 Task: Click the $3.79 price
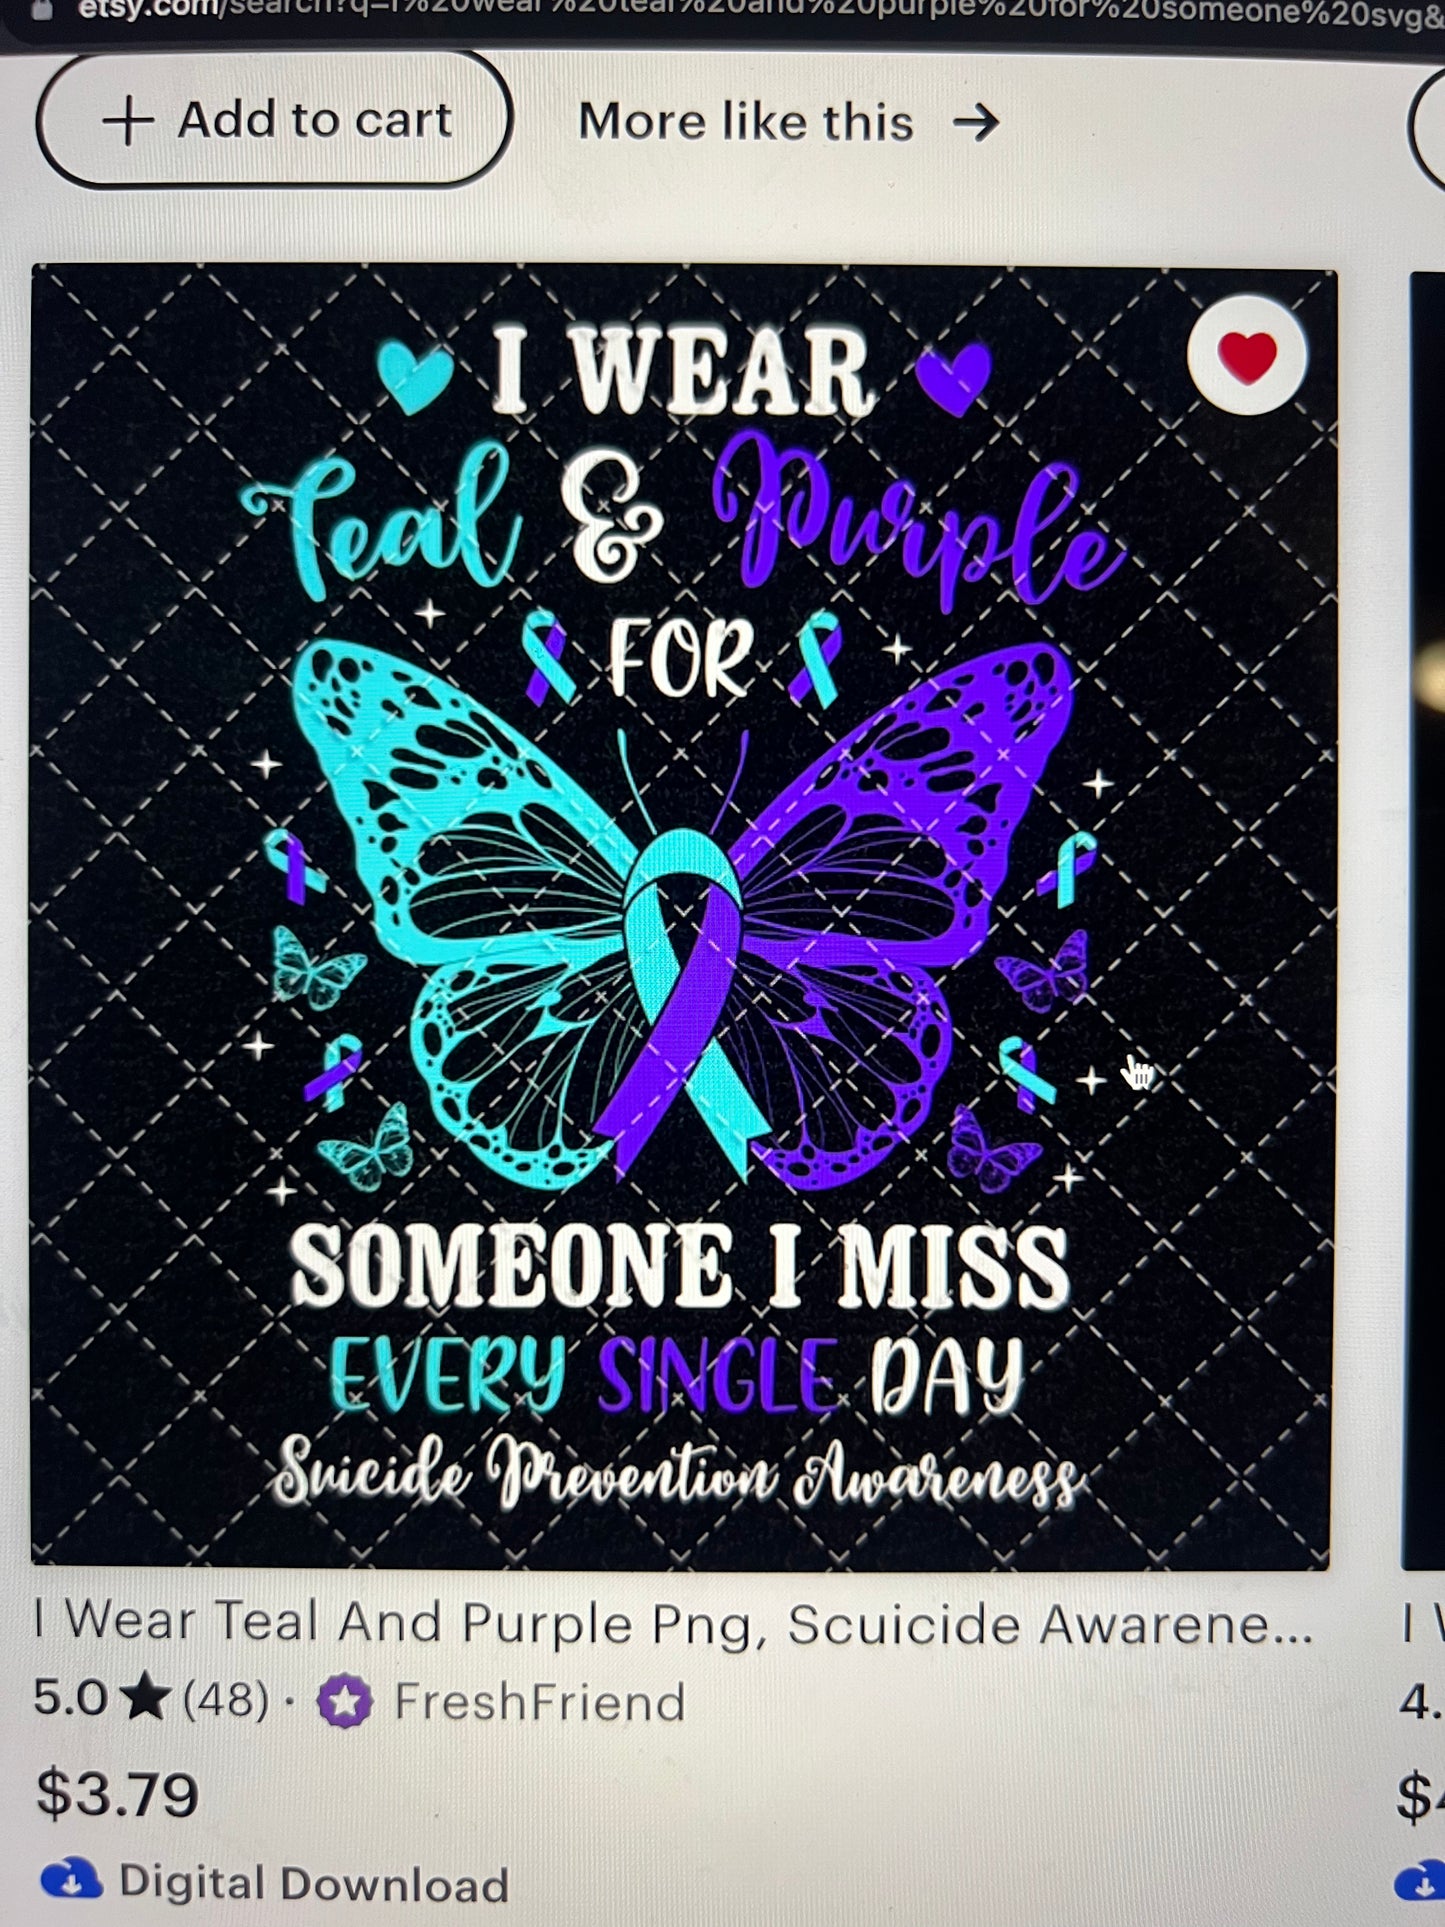[118, 1795]
